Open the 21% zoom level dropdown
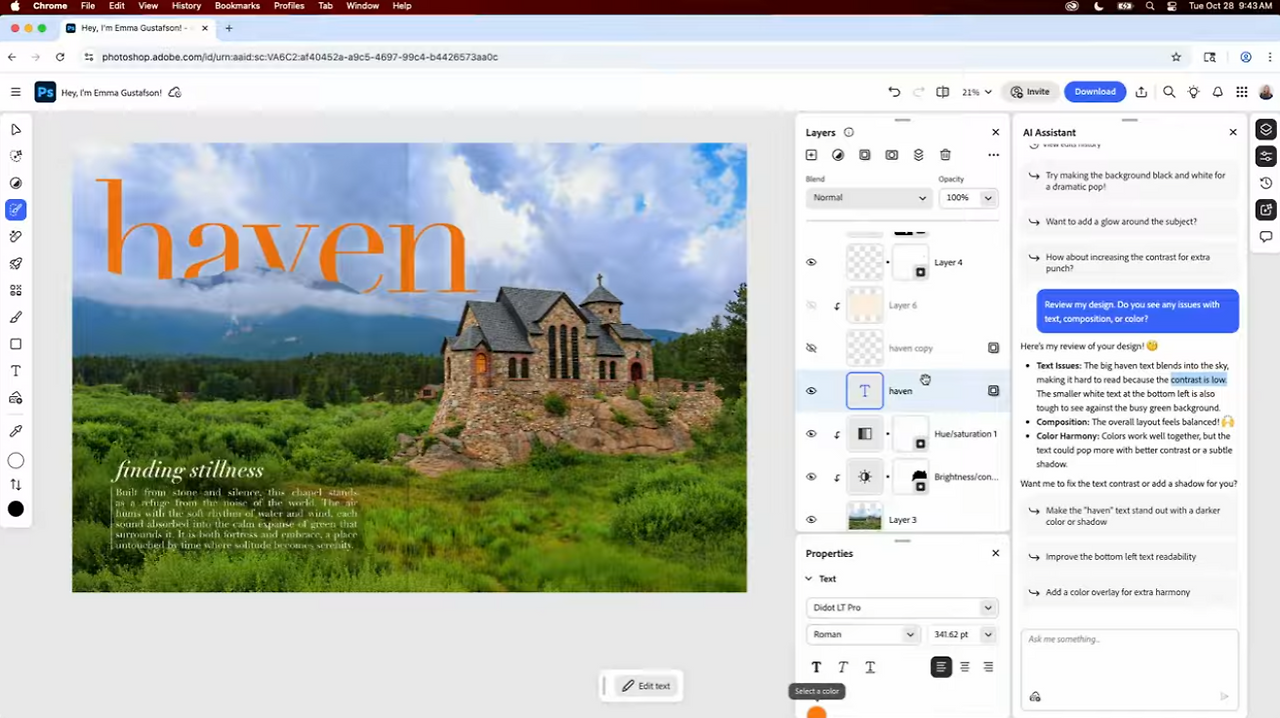Image resolution: width=1280 pixels, height=718 pixels. (977, 92)
